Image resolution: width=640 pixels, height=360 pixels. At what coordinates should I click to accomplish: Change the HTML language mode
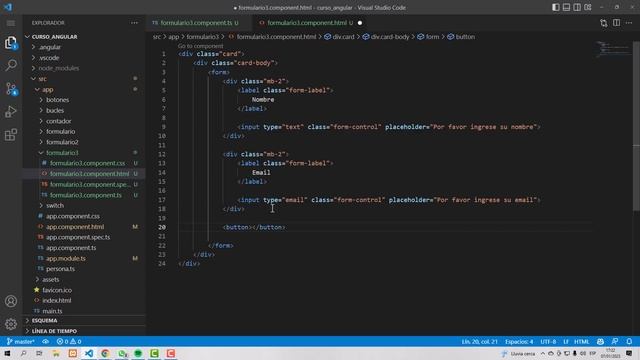[582, 342]
